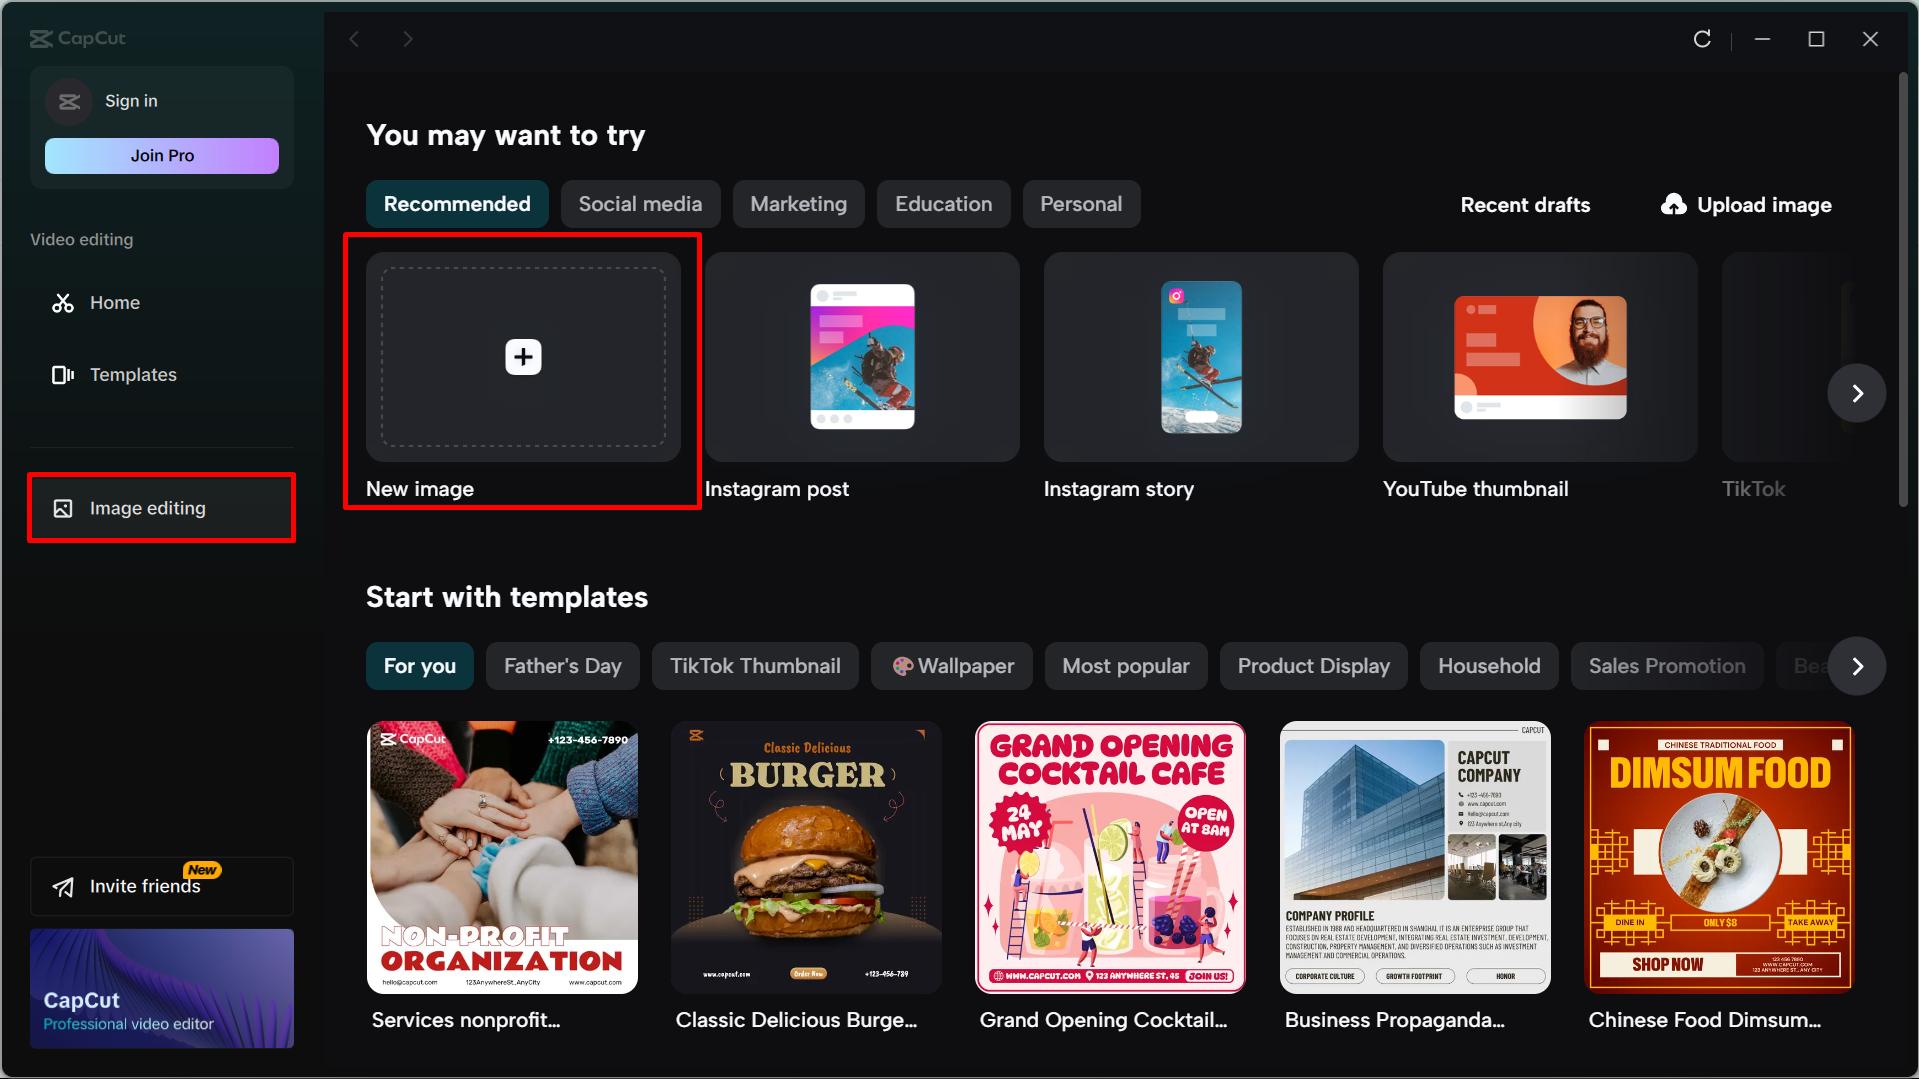Image resolution: width=1919 pixels, height=1079 pixels.
Task: Refresh the page with the reload icon
Action: pos(1702,39)
